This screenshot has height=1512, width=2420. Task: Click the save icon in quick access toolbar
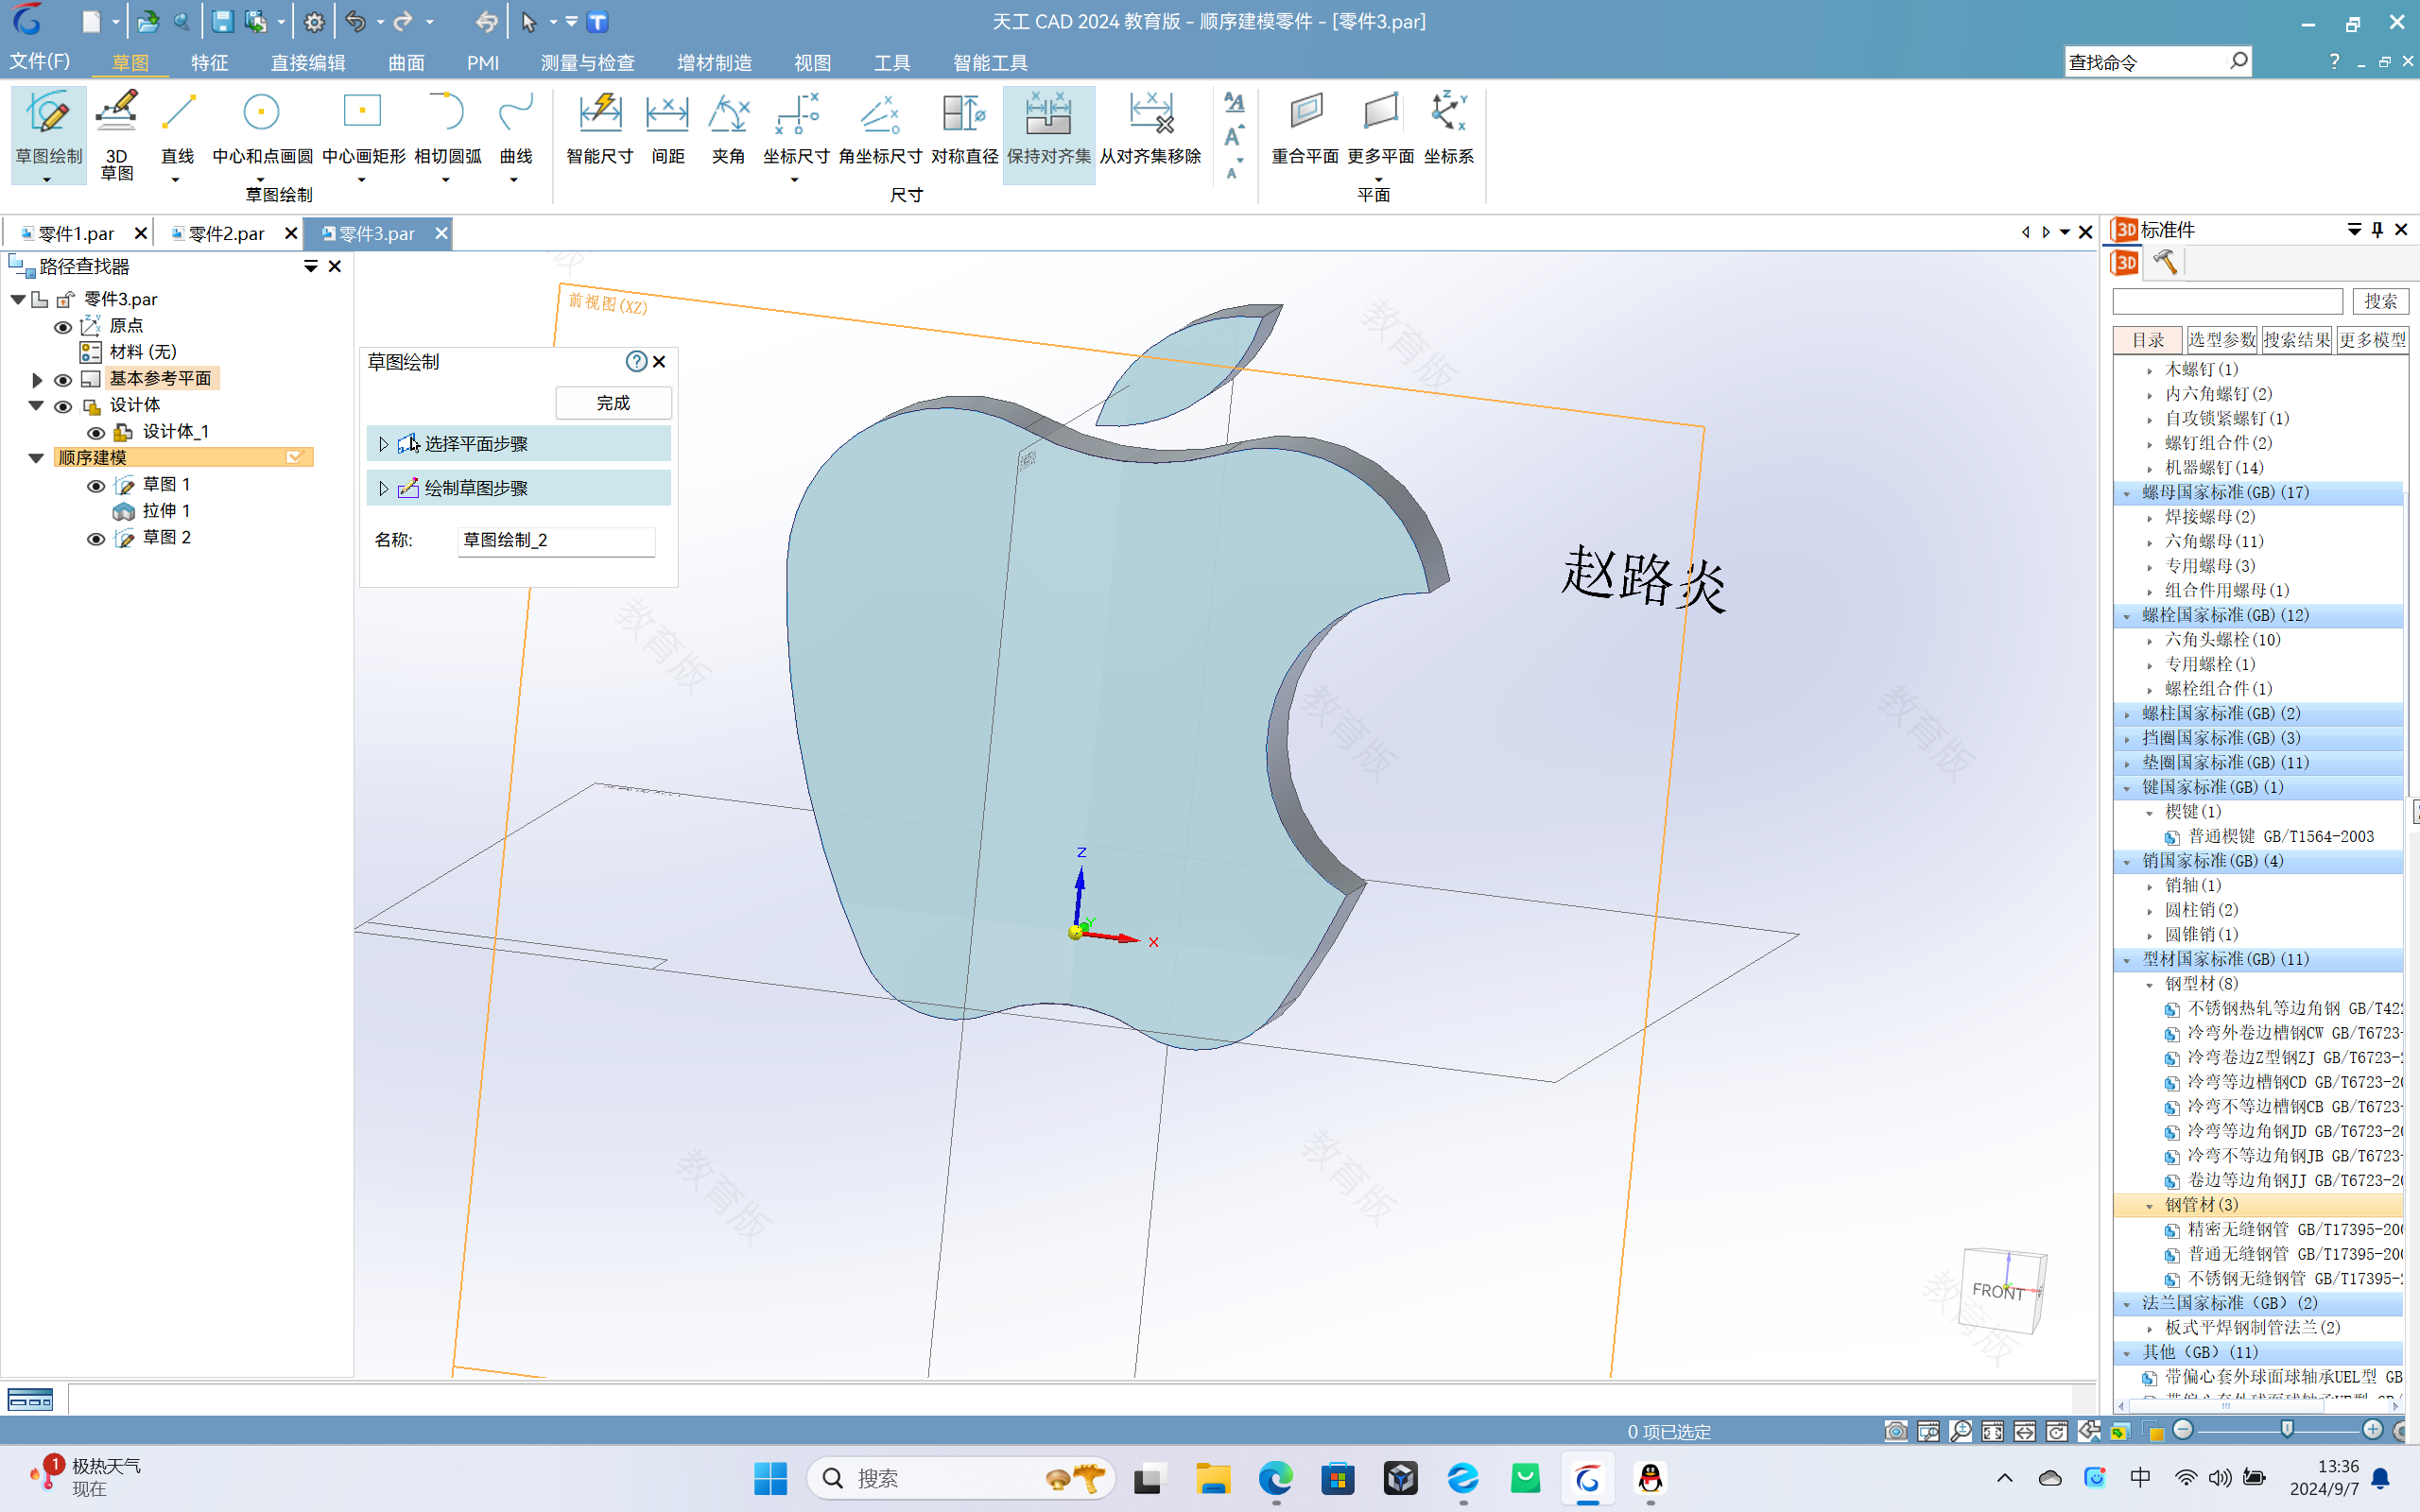(x=222, y=21)
